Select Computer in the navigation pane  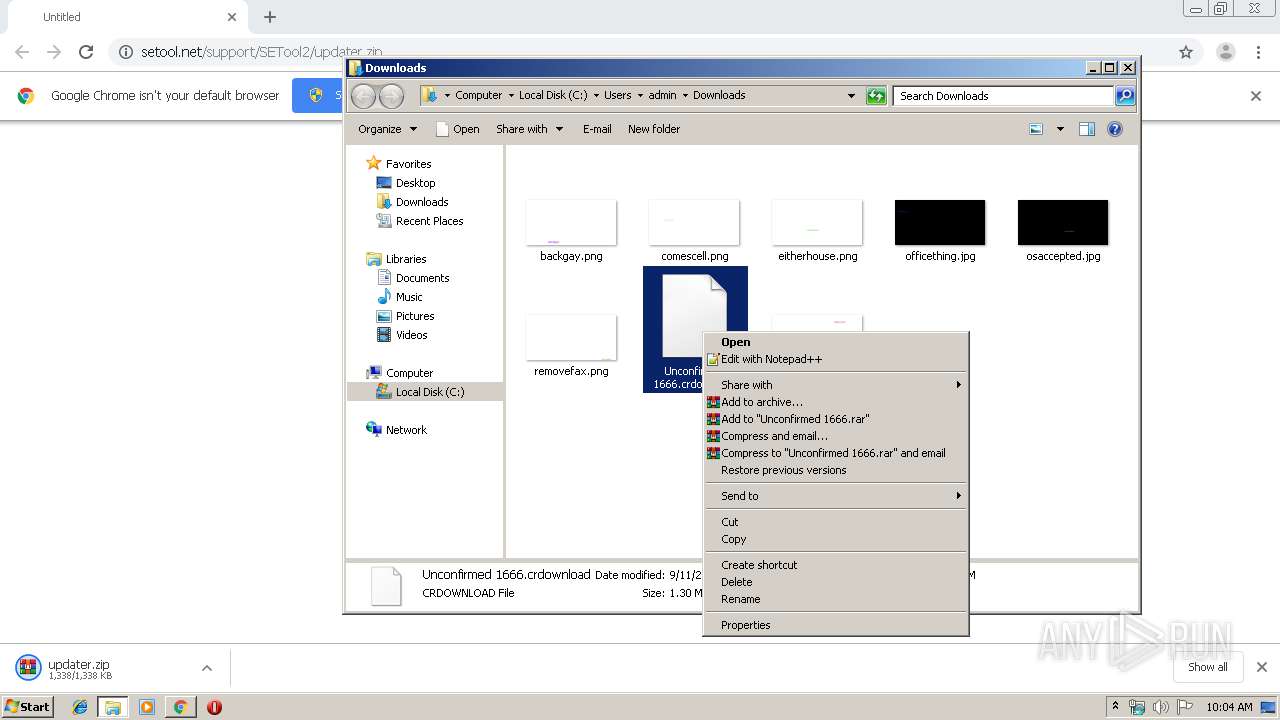pos(409,373)
